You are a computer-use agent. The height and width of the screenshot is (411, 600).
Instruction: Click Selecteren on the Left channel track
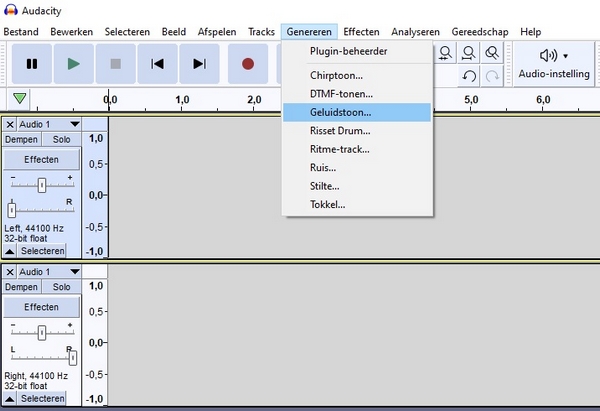click(x=42, y=251)
